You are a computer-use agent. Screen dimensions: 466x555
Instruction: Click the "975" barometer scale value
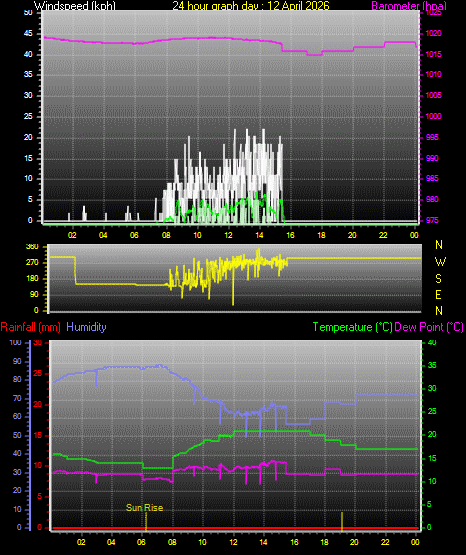click(x=432, y=220)
